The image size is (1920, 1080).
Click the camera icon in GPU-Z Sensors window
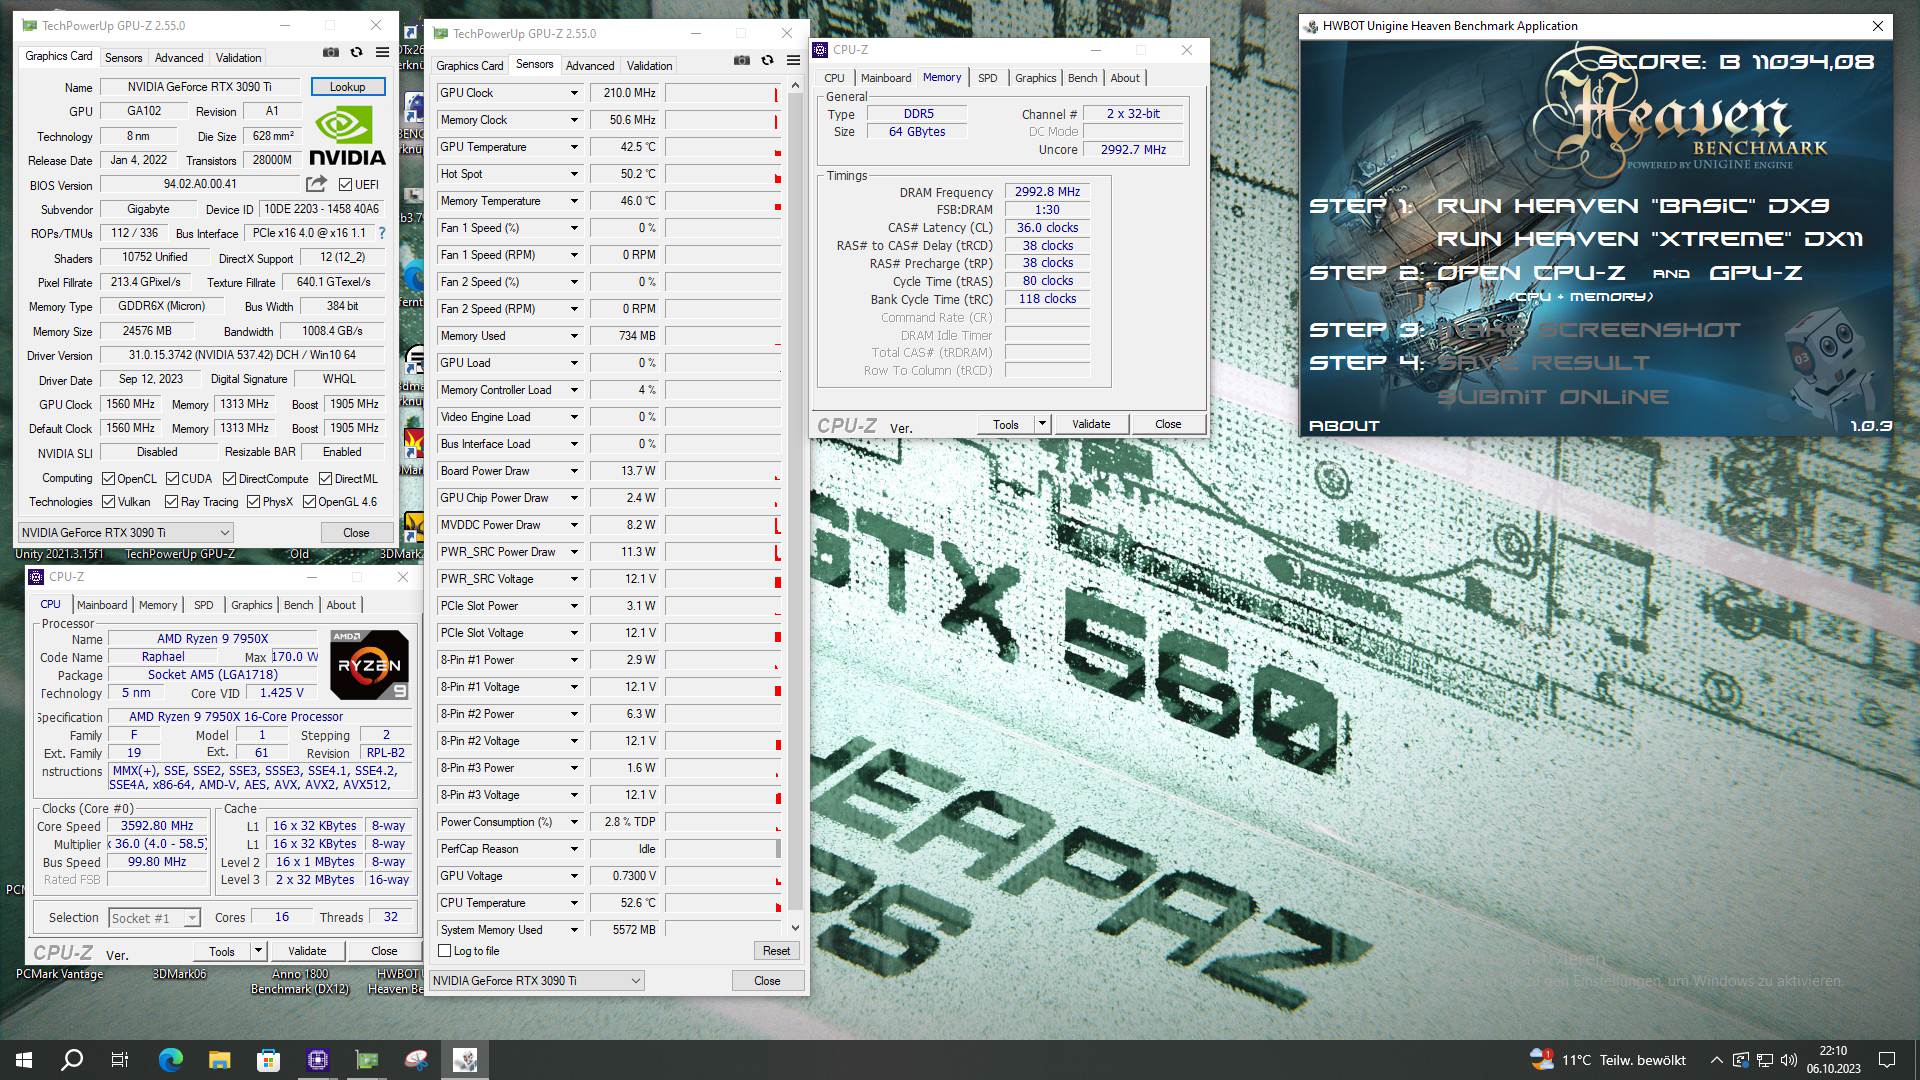(x=742, y=61)
